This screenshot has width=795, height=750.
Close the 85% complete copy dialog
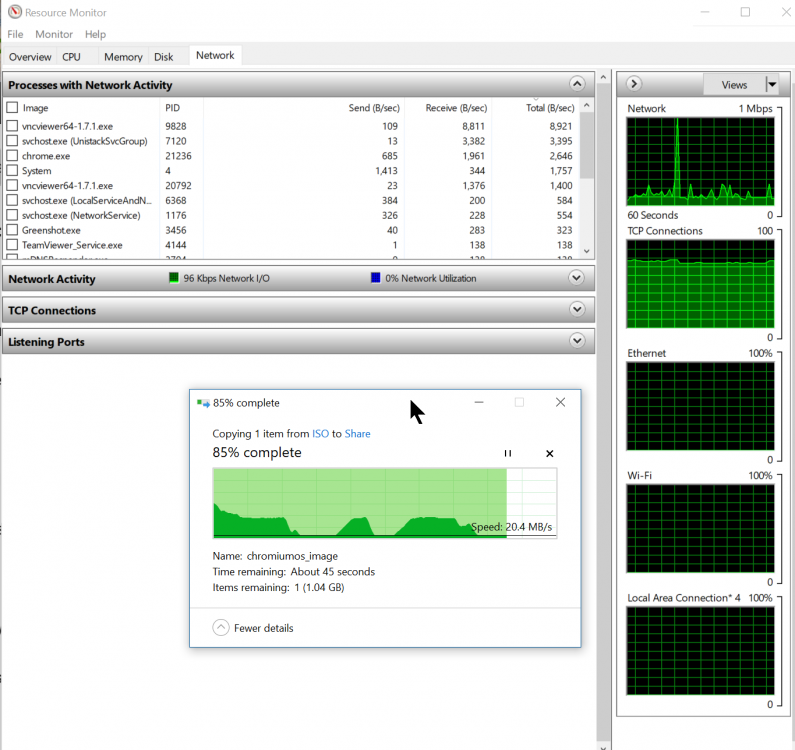click(x=560, y=402)
